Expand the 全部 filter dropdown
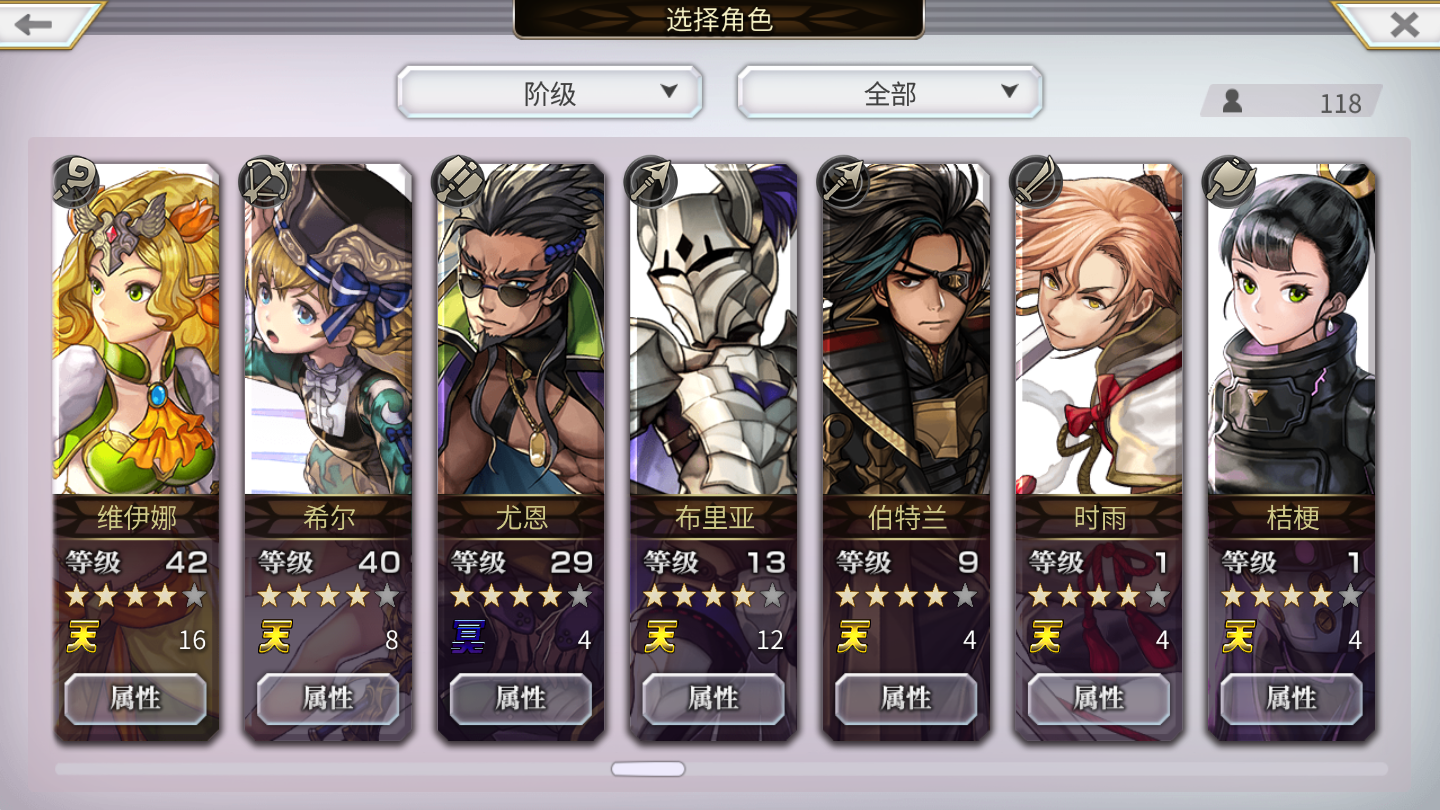 point(890,93)
